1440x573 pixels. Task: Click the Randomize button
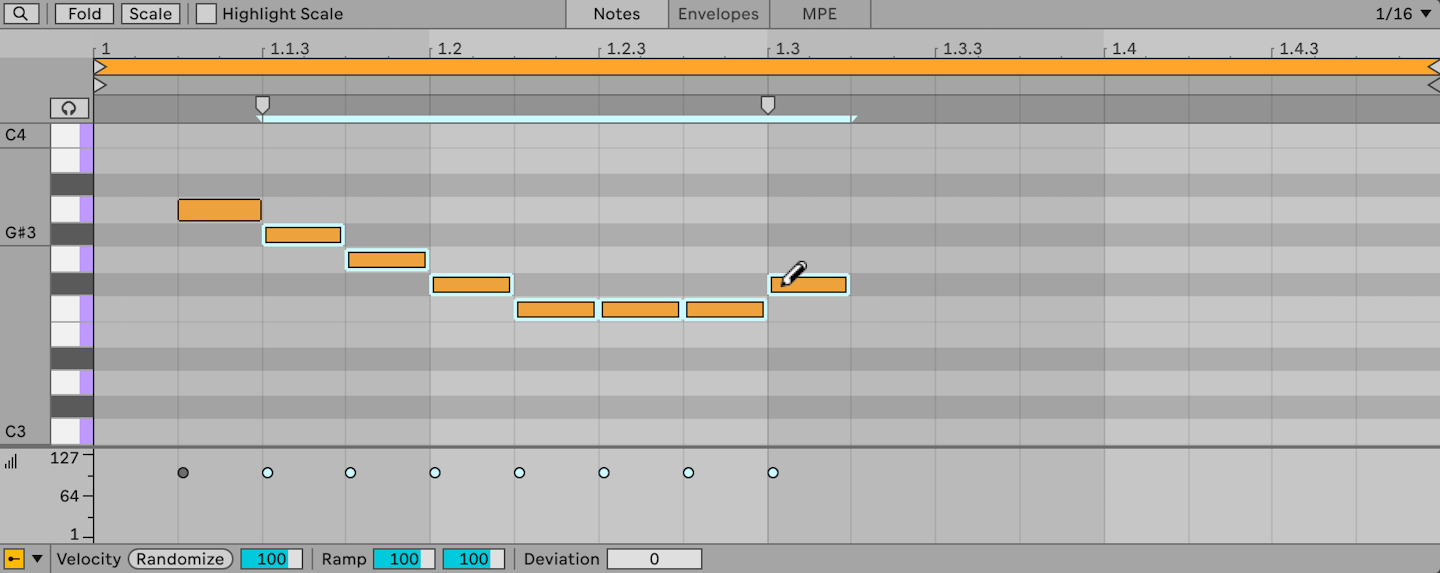(180, 559)
